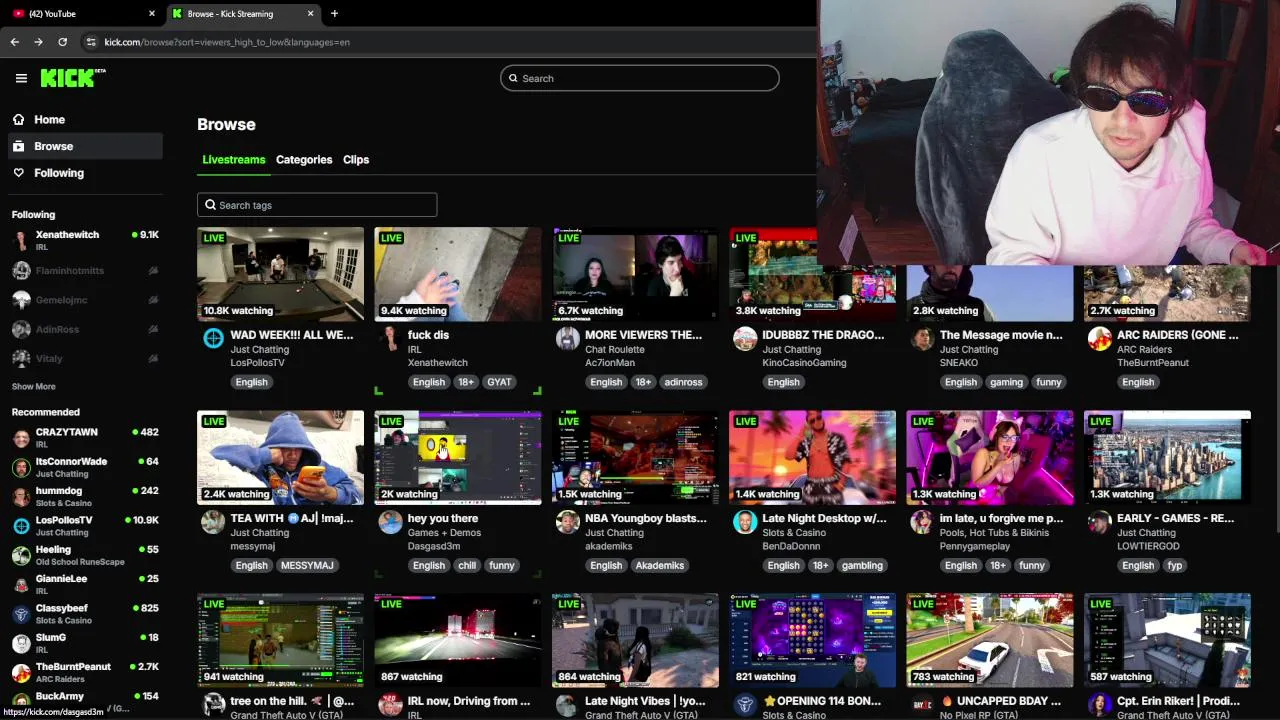
Task: Click SlumG avatar in Recommended
Action: [x=21, y=643]
